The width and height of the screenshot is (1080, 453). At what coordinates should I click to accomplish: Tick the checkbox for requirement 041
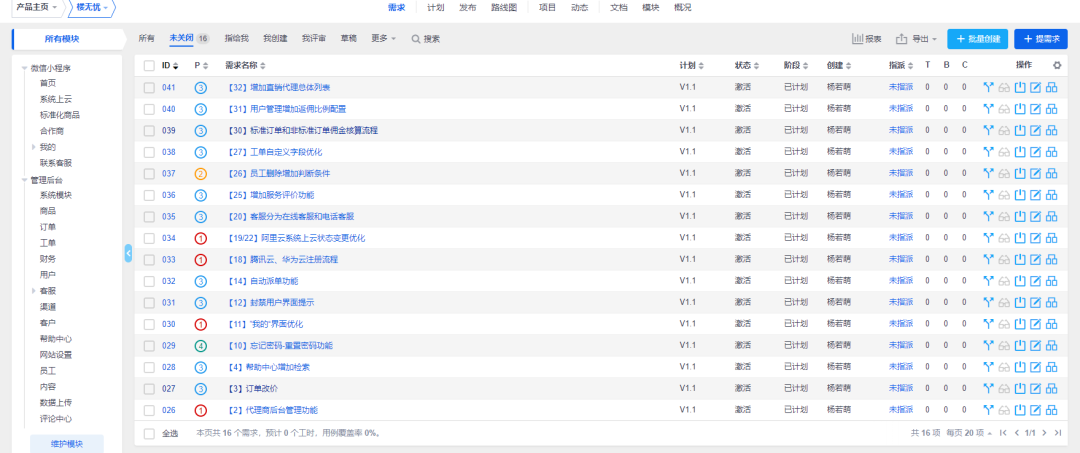[149, 87]
